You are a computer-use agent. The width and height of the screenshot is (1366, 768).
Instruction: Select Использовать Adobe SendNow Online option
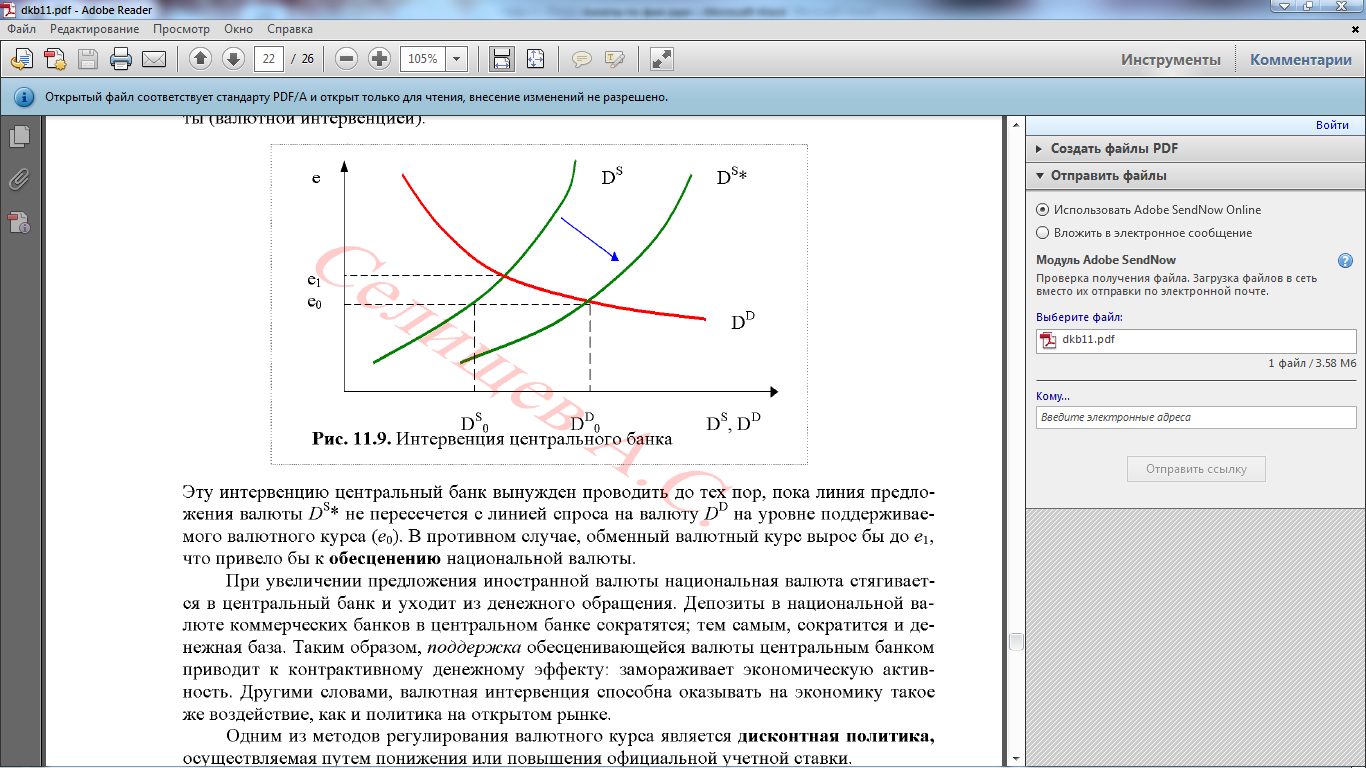click(x=1149, y=210)
